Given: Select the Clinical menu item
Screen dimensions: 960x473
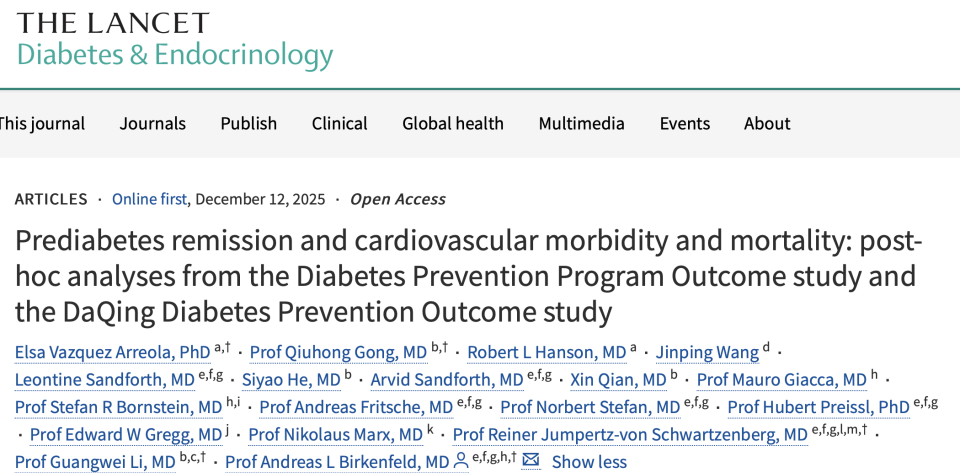Looking at the screenshot, I should click(x=340, y=123).
